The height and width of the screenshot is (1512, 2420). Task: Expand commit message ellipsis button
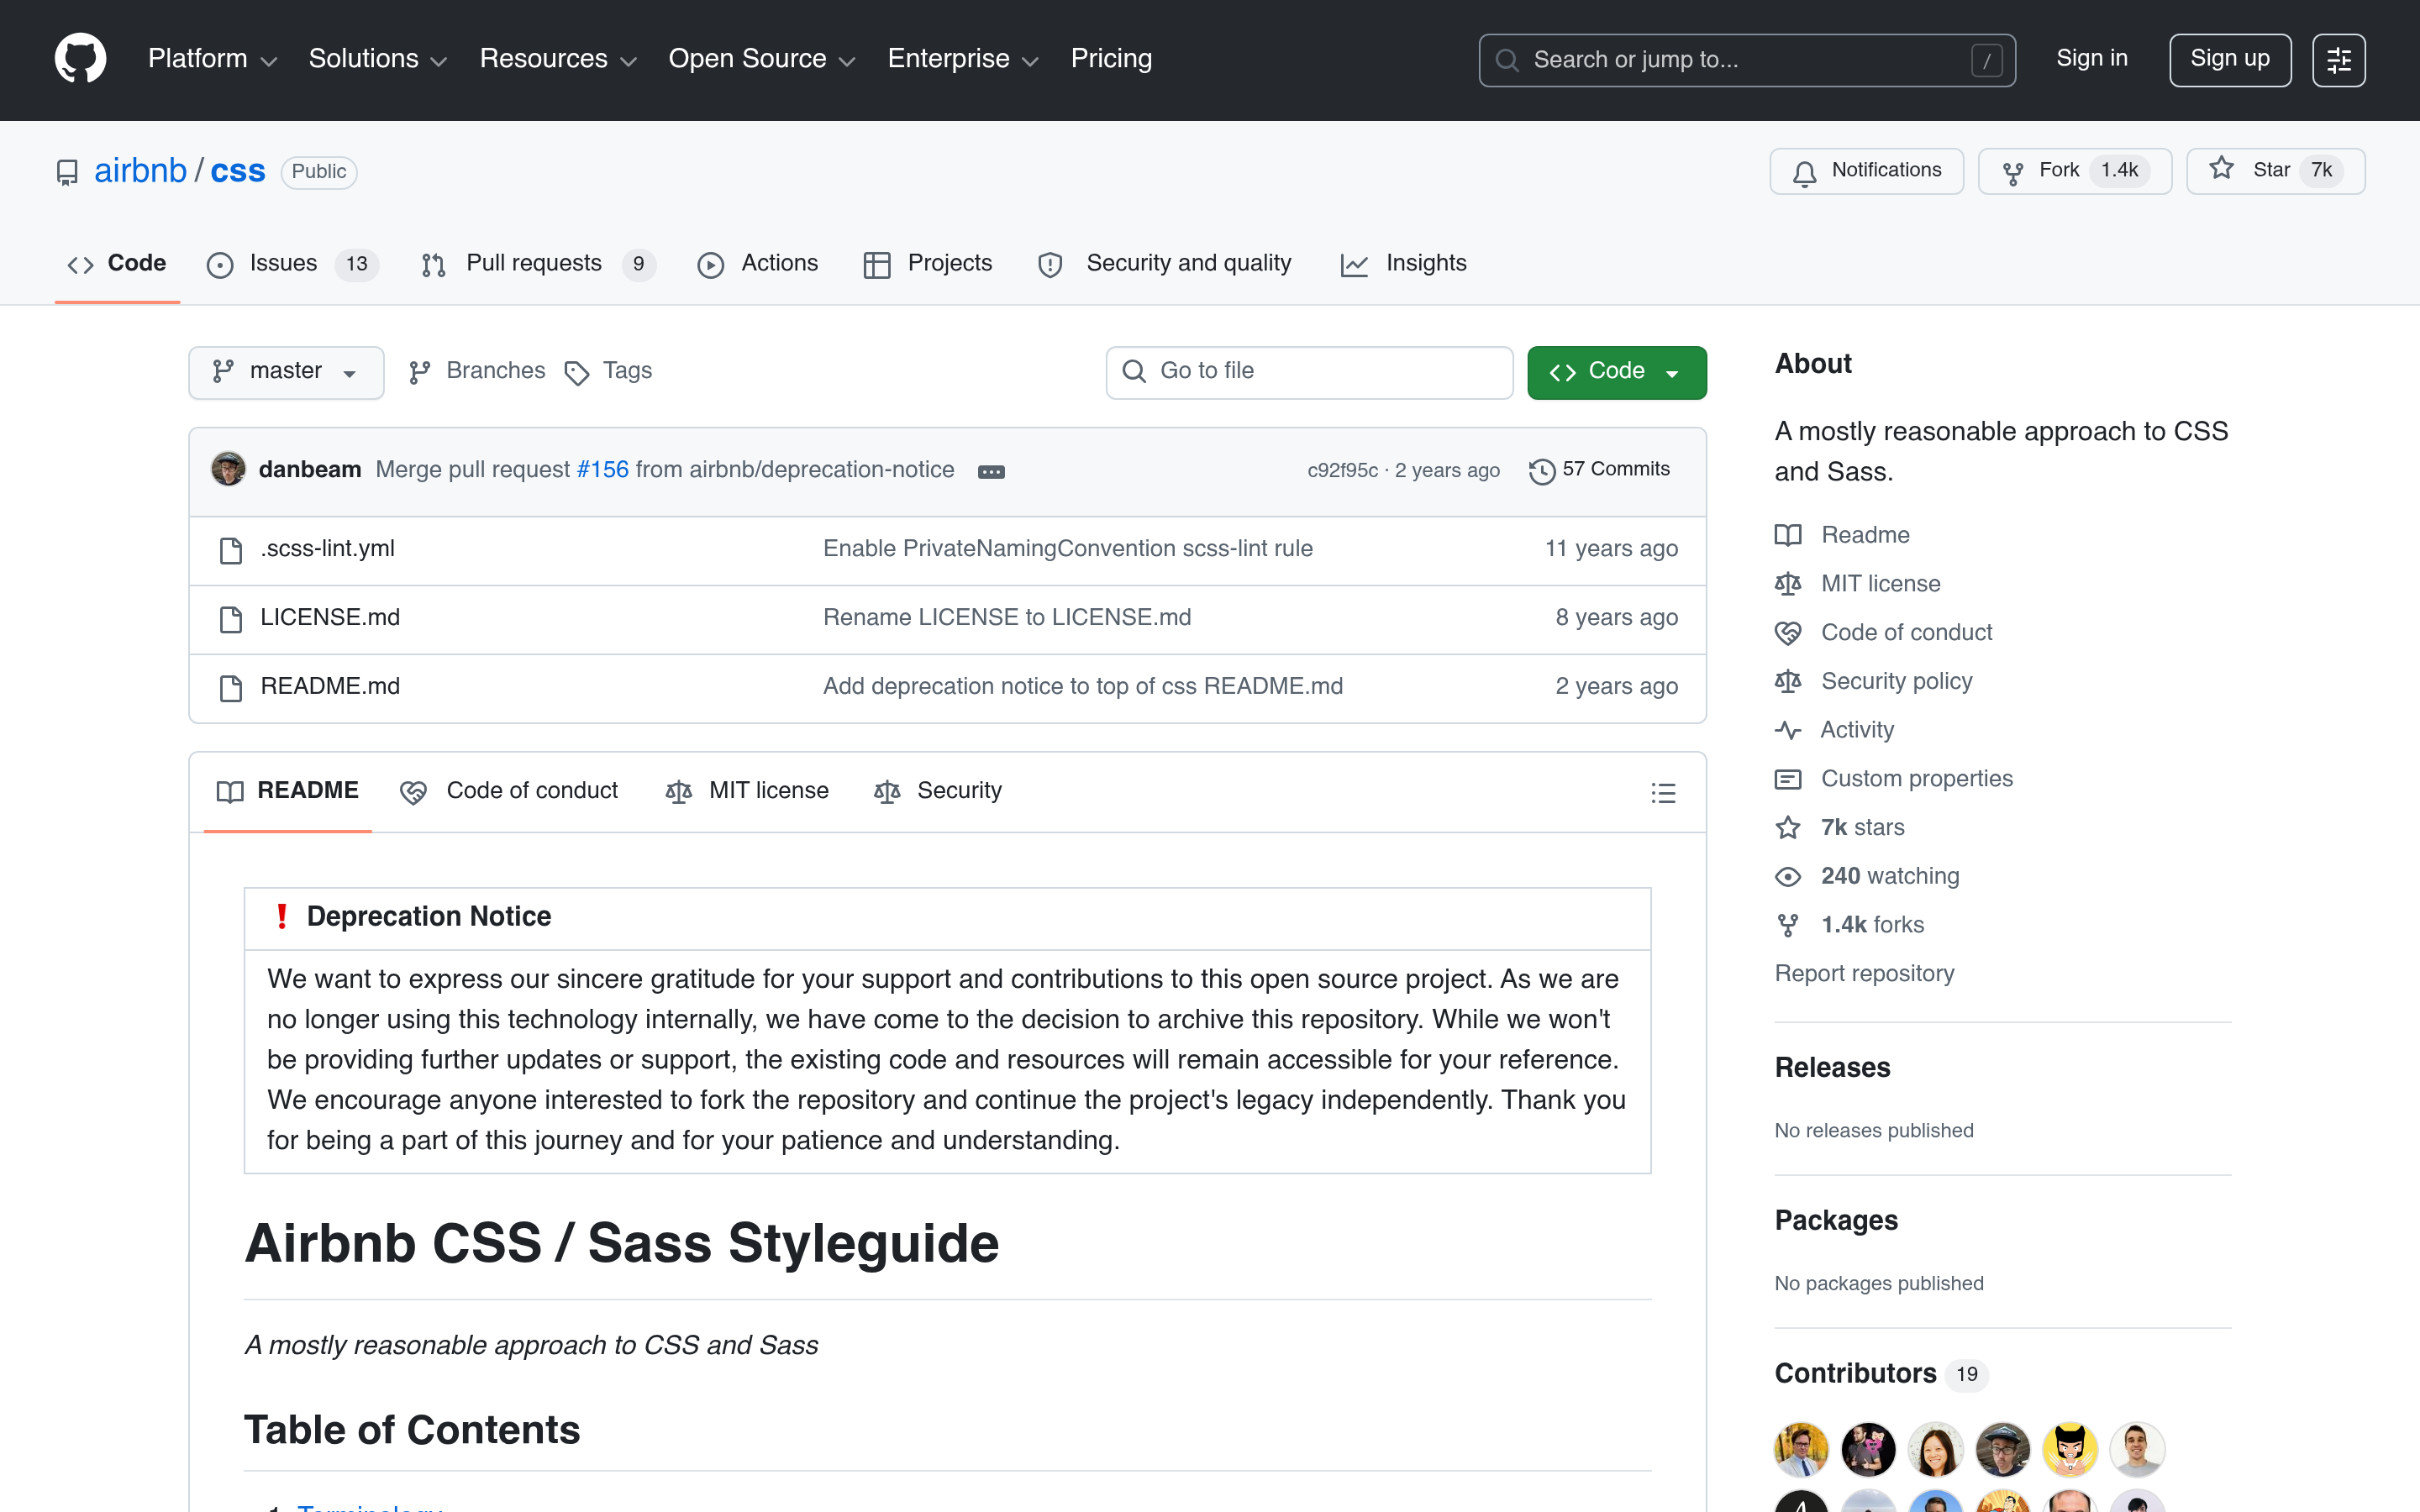991,471
